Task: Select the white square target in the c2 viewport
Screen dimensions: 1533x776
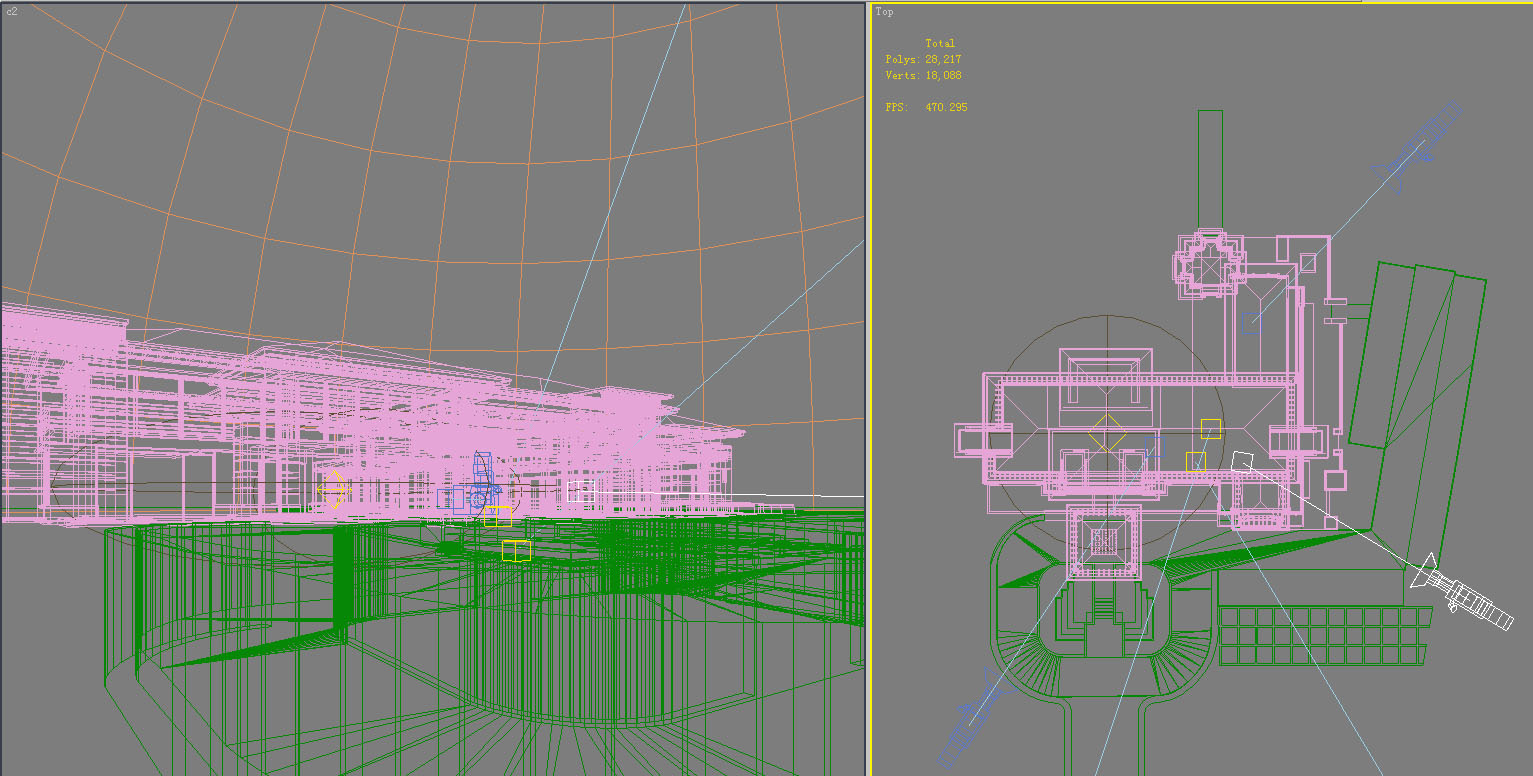Action: (x=581, y=491)
